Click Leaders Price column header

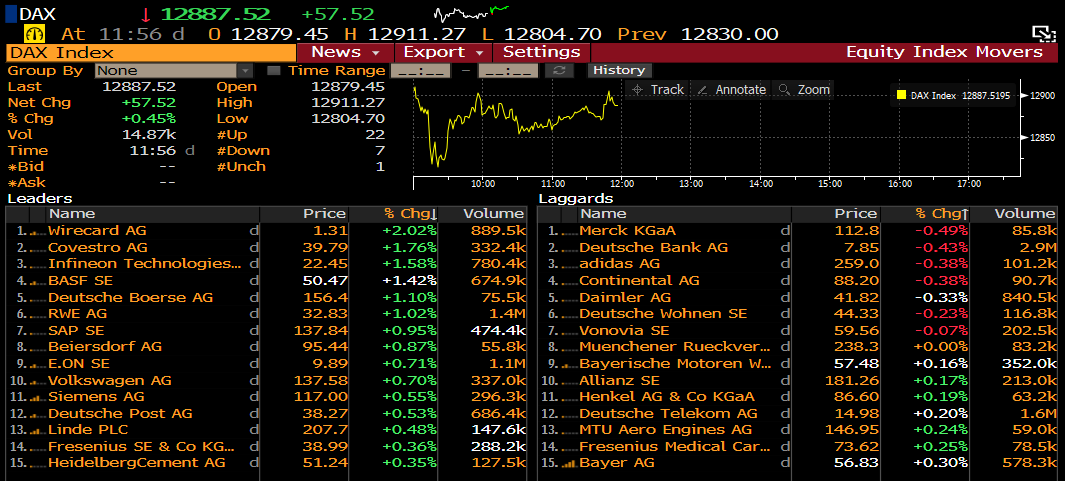click(x=304, y=214)
